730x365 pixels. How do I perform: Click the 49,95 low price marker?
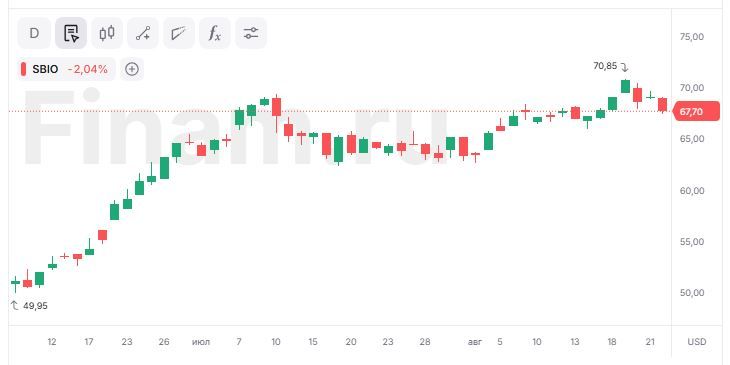tap(35, 306)
